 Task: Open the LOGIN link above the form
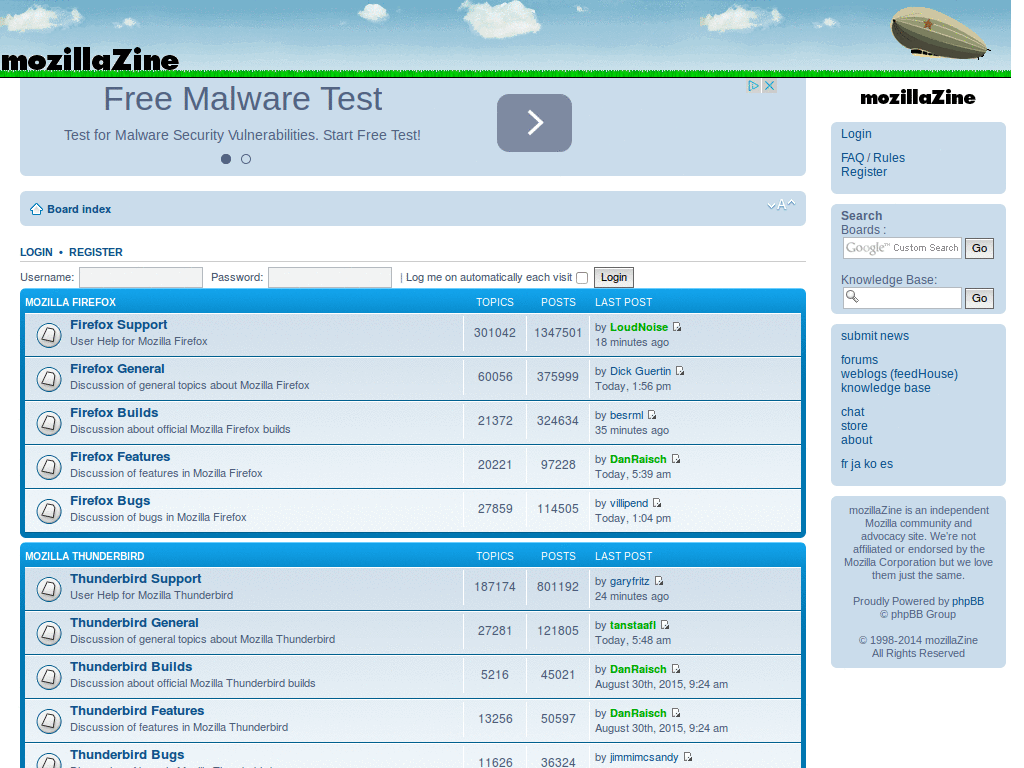click(36, 252)
